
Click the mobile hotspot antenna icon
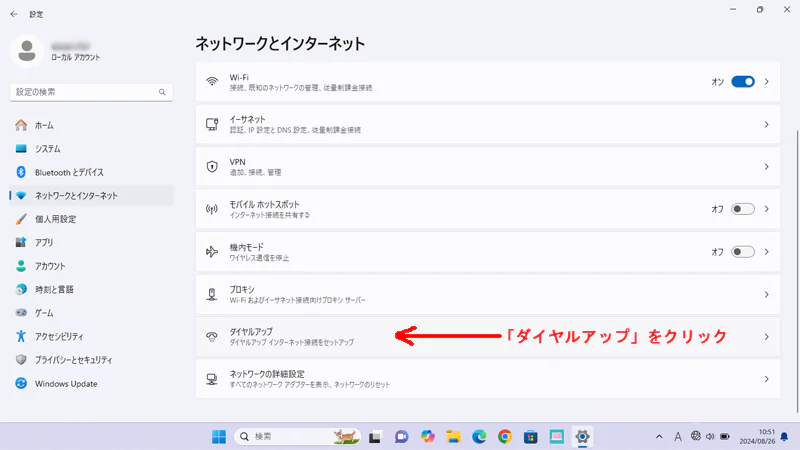click(x=212, y=209)
